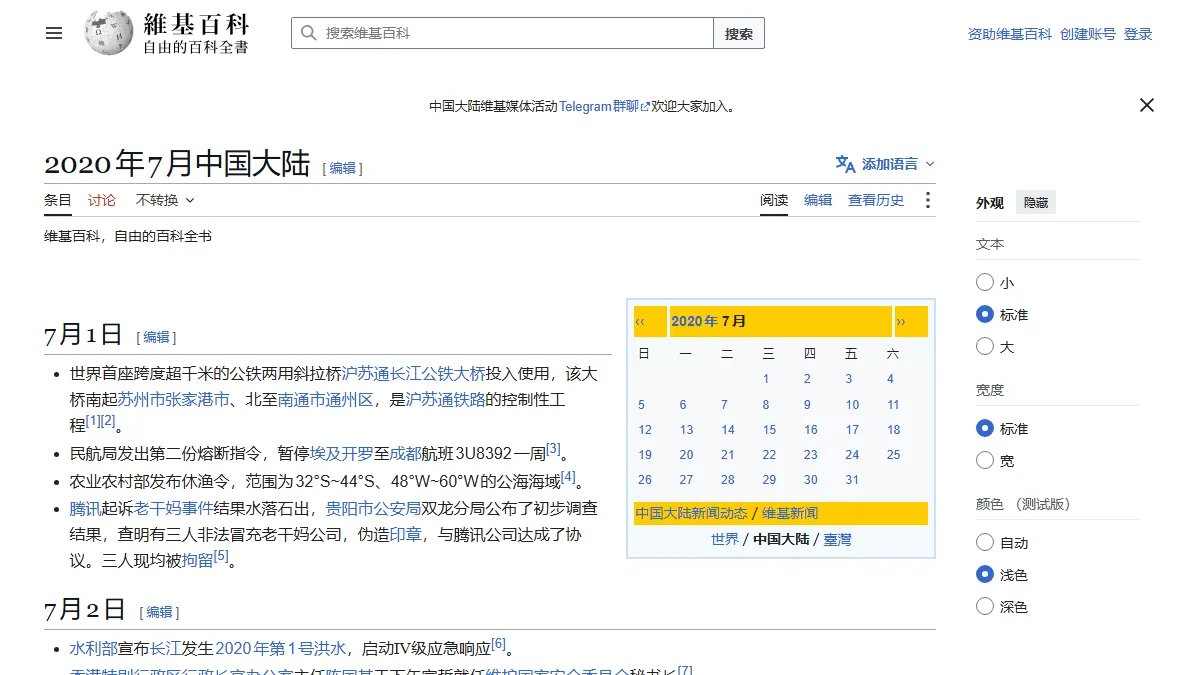This screenshot has width=1200, height=675.
Task: Open the 编辑 tab next to 阅读
Action: (818, 200)
